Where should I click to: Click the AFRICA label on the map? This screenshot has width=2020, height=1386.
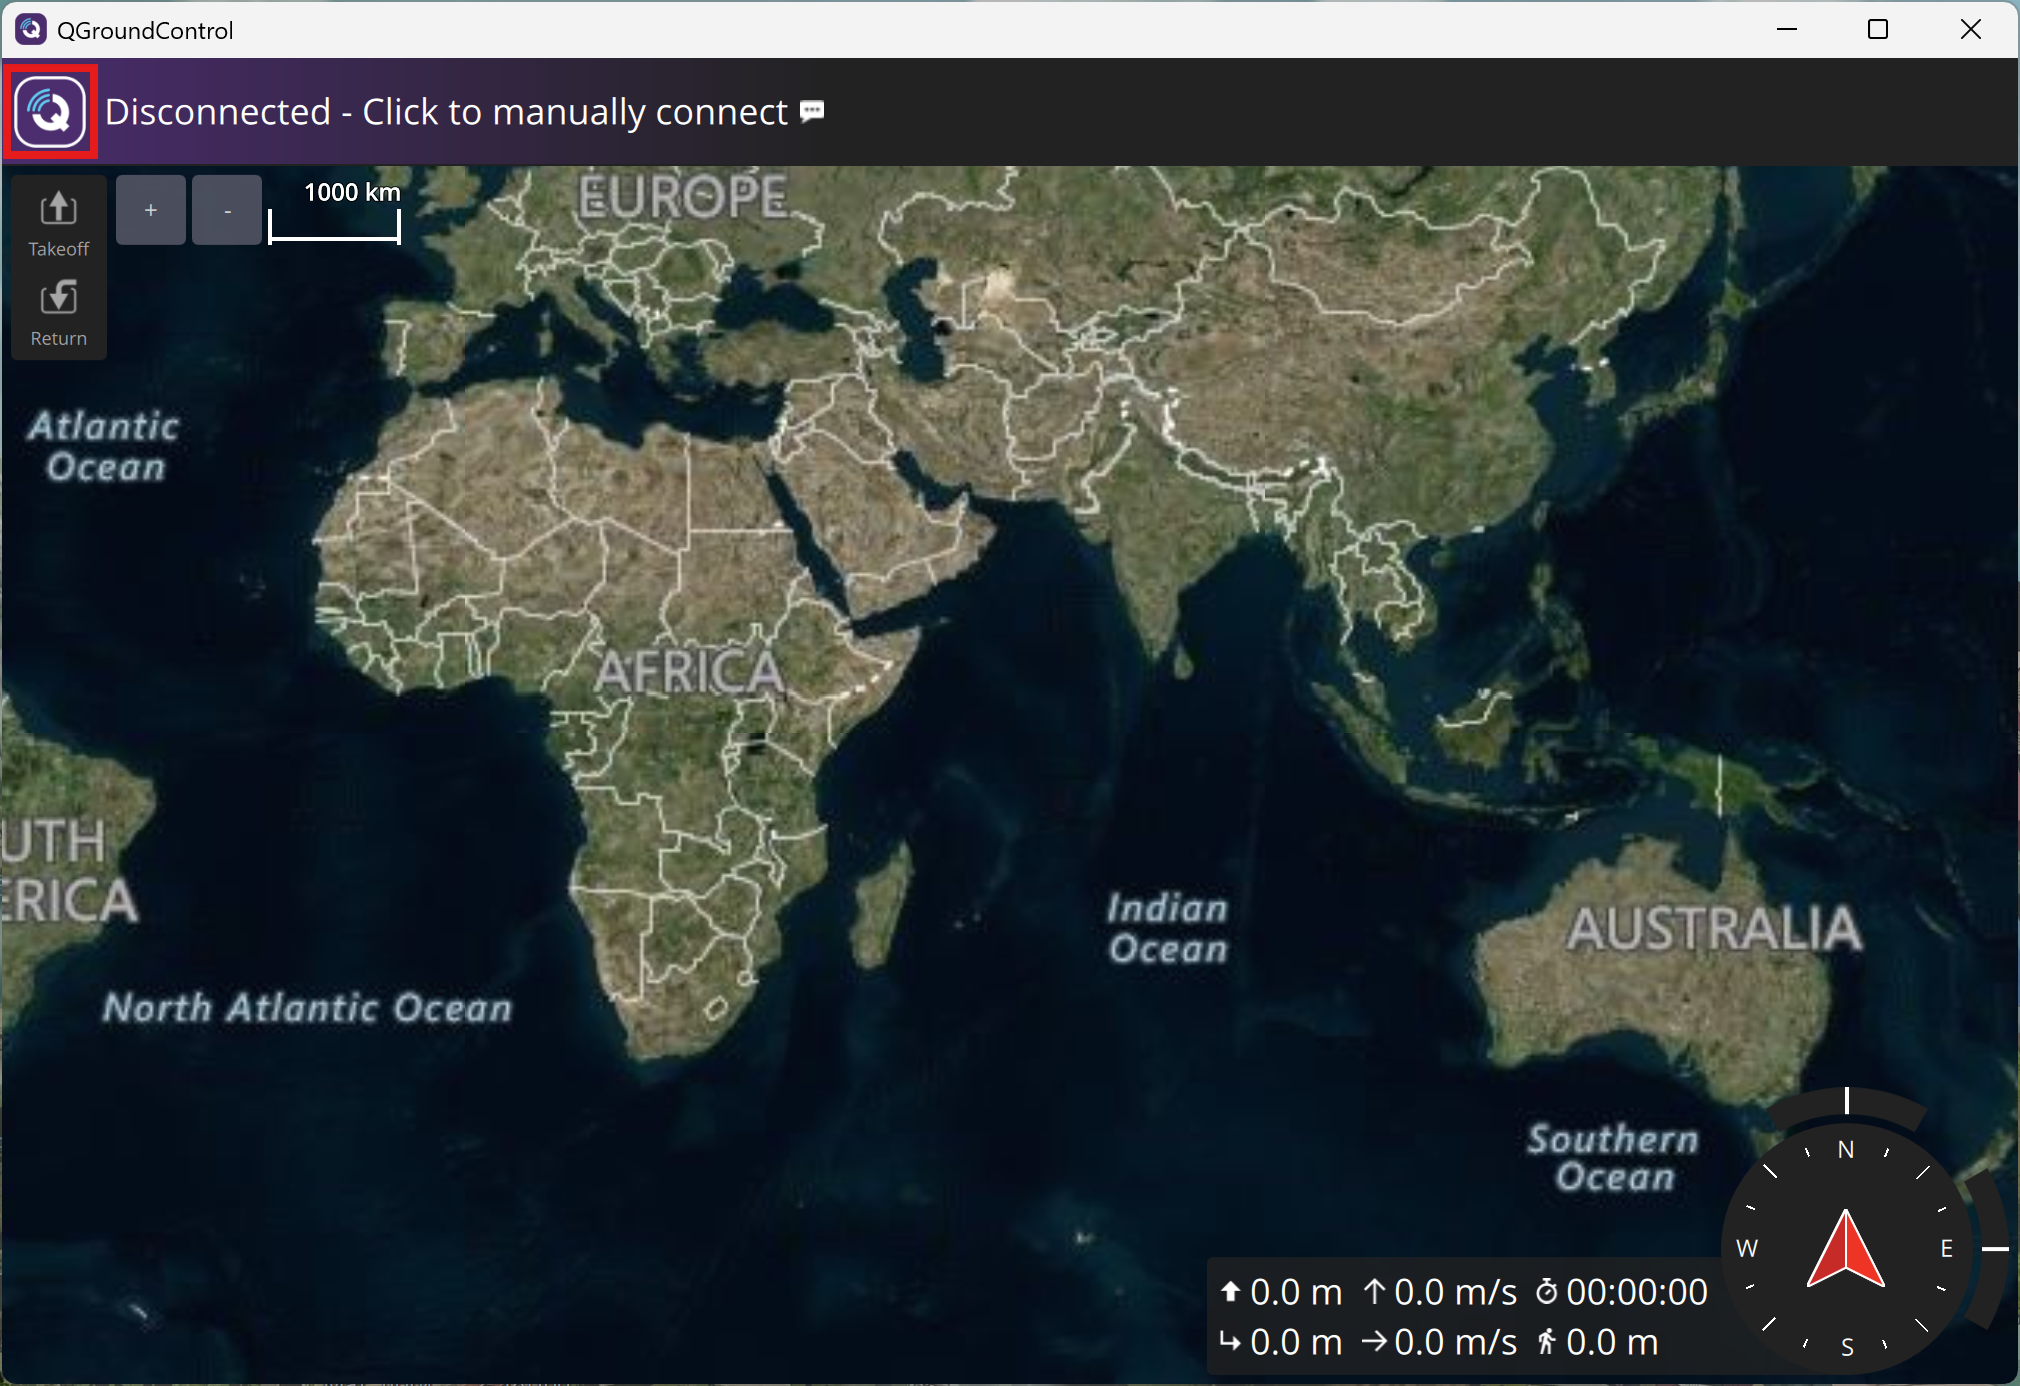click(x=689, y=671)
